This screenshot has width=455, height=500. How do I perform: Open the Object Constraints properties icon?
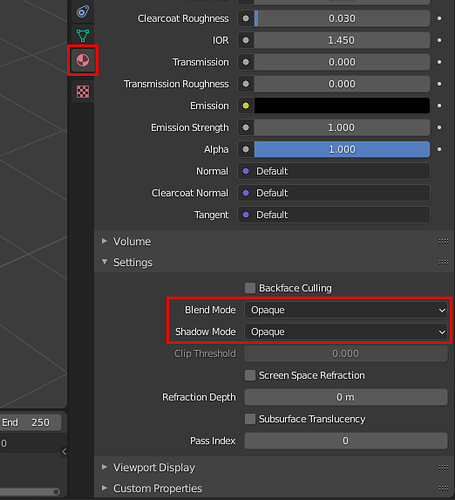click(x=83, y=12)
